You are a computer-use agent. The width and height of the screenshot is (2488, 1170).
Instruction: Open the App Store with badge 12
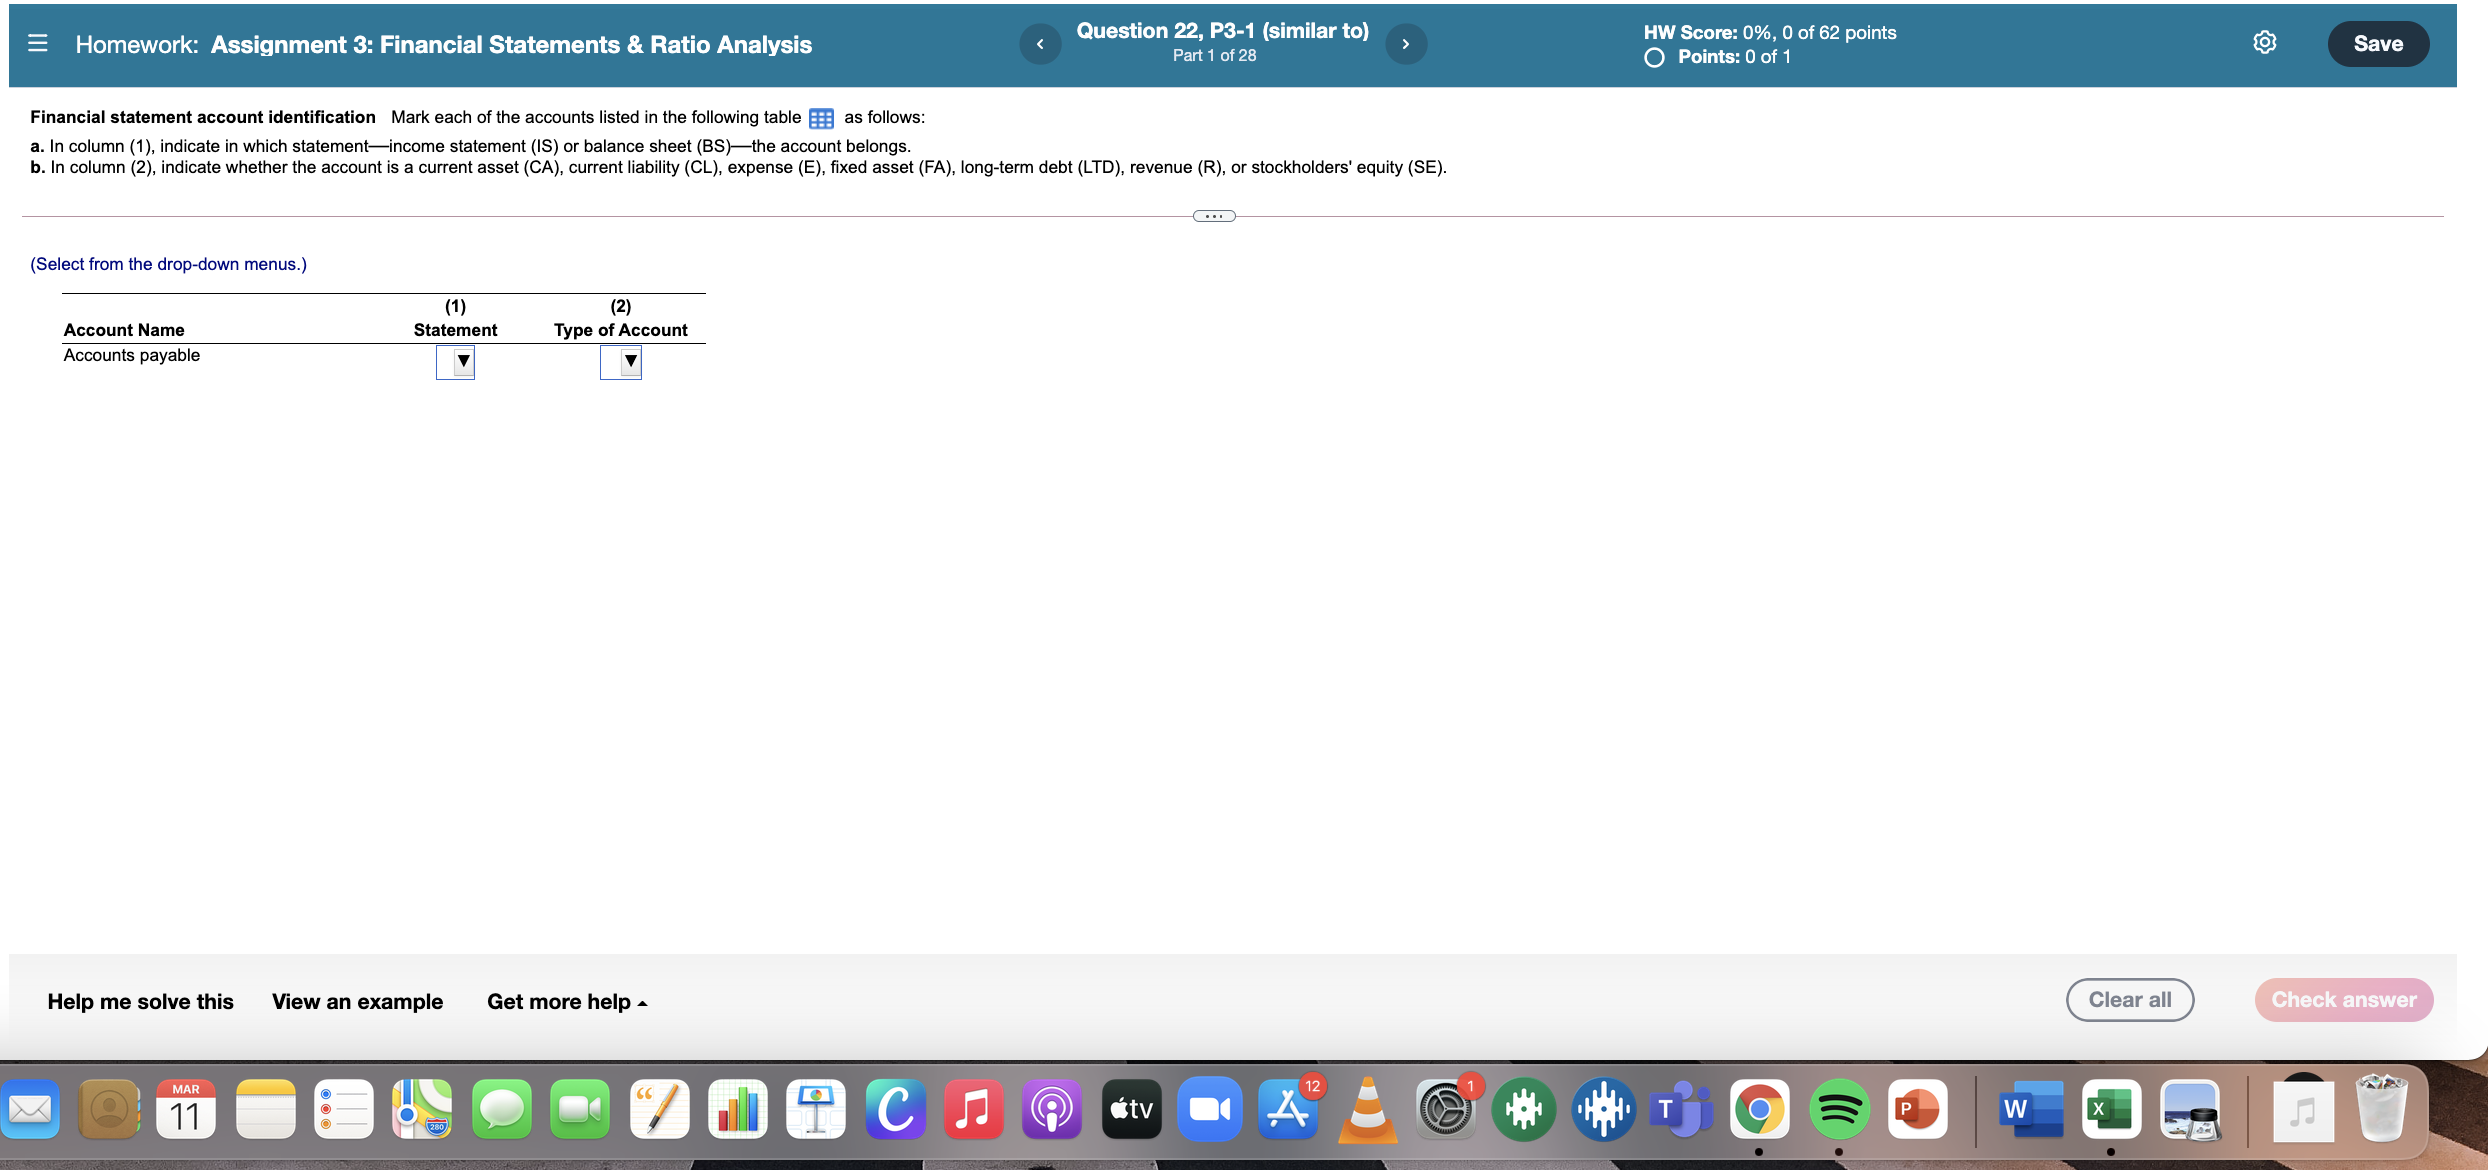click(x=1288, y=1109)
